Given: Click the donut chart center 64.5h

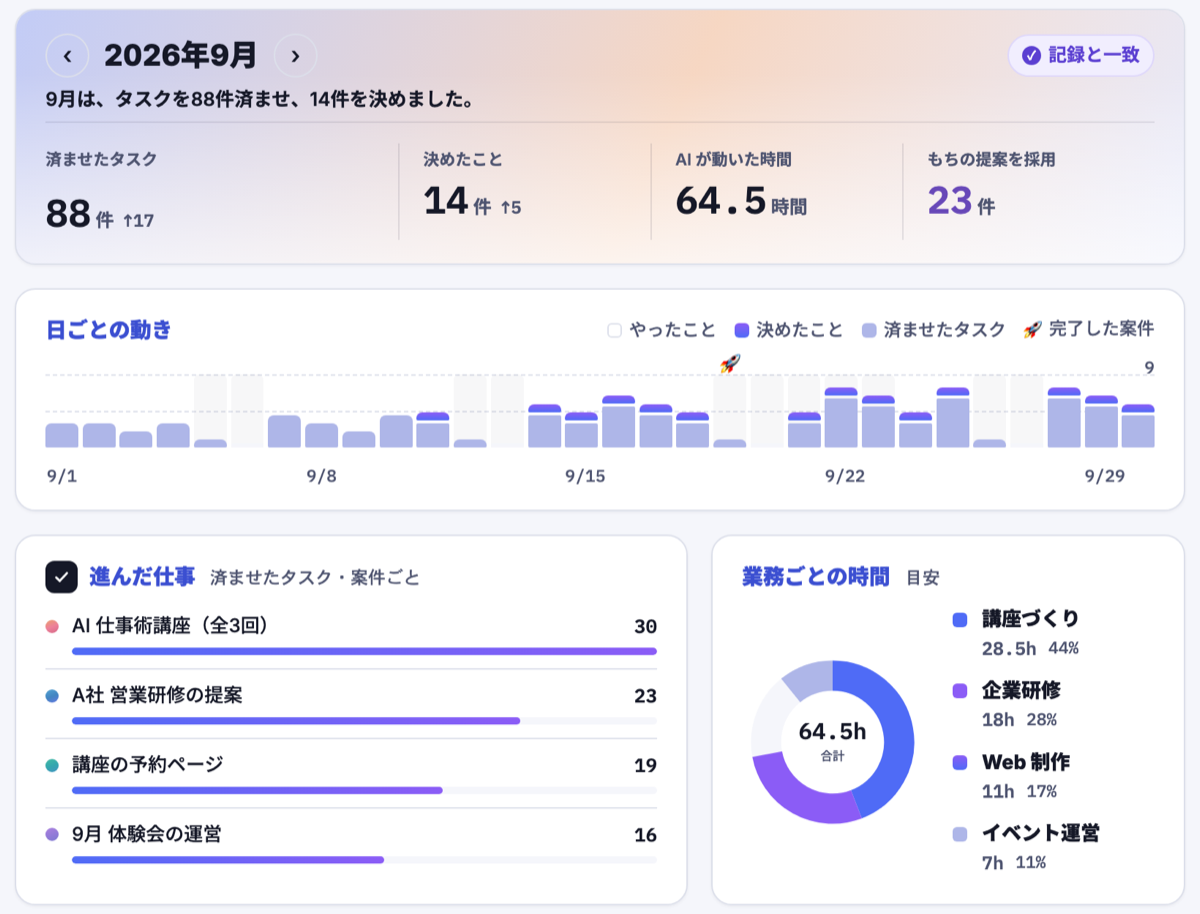Looking at the screenshot, I should click(x=832, y=733).
